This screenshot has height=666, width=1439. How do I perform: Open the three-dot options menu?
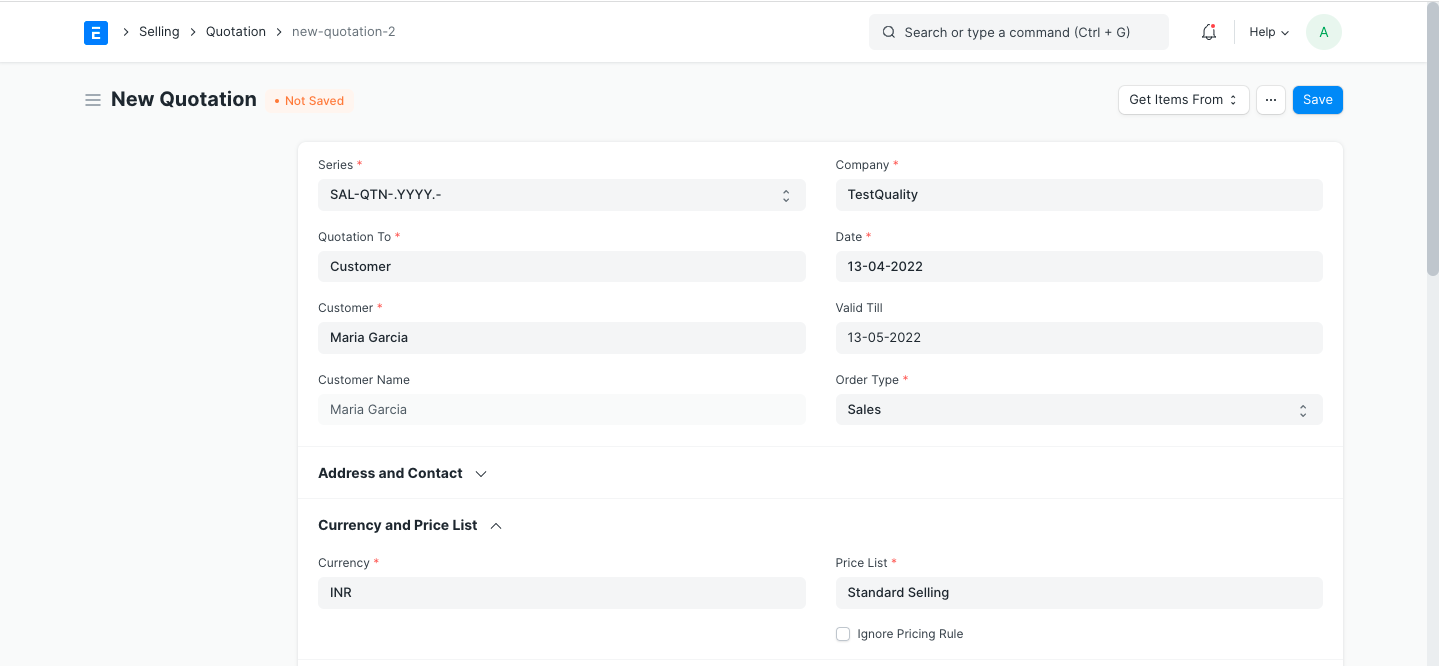(x=1270, y=99)
